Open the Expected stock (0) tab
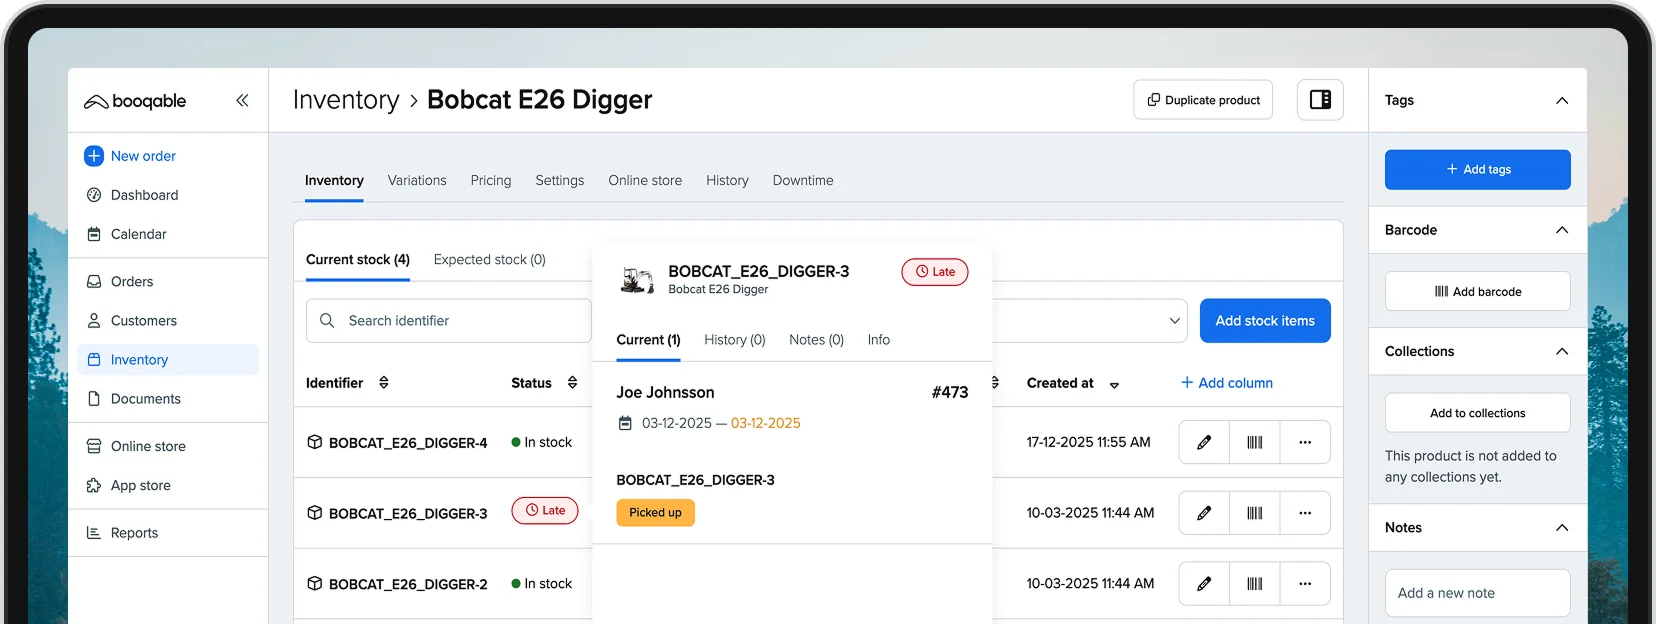This screenshot has width=1656, height=624. [x=489, y=260]
